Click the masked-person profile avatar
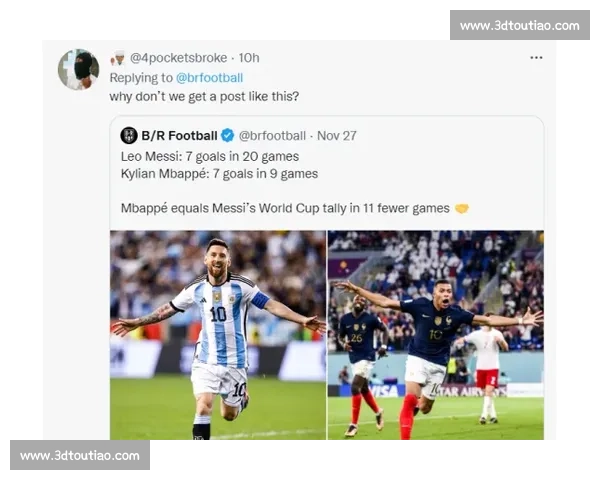This screenshot has width=600, height=480. pyautogui.click(x=78, y=69)
